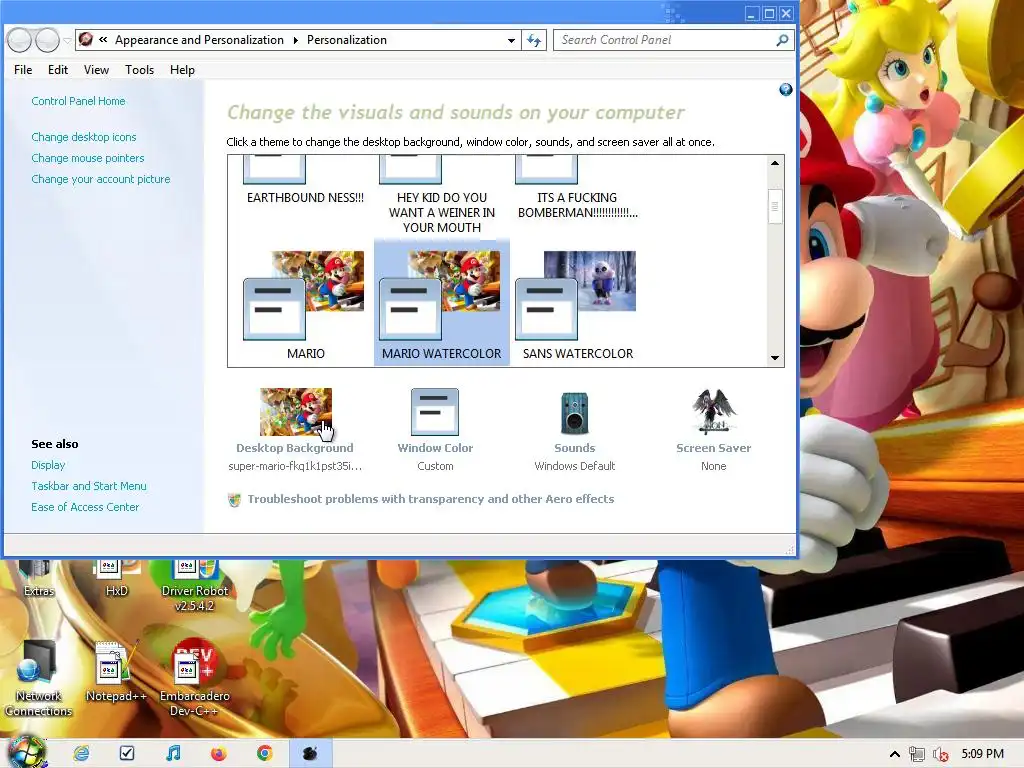Click the search magnifier icon
This screenshot has height=768, width=1024.
click(x=782, y=40)
